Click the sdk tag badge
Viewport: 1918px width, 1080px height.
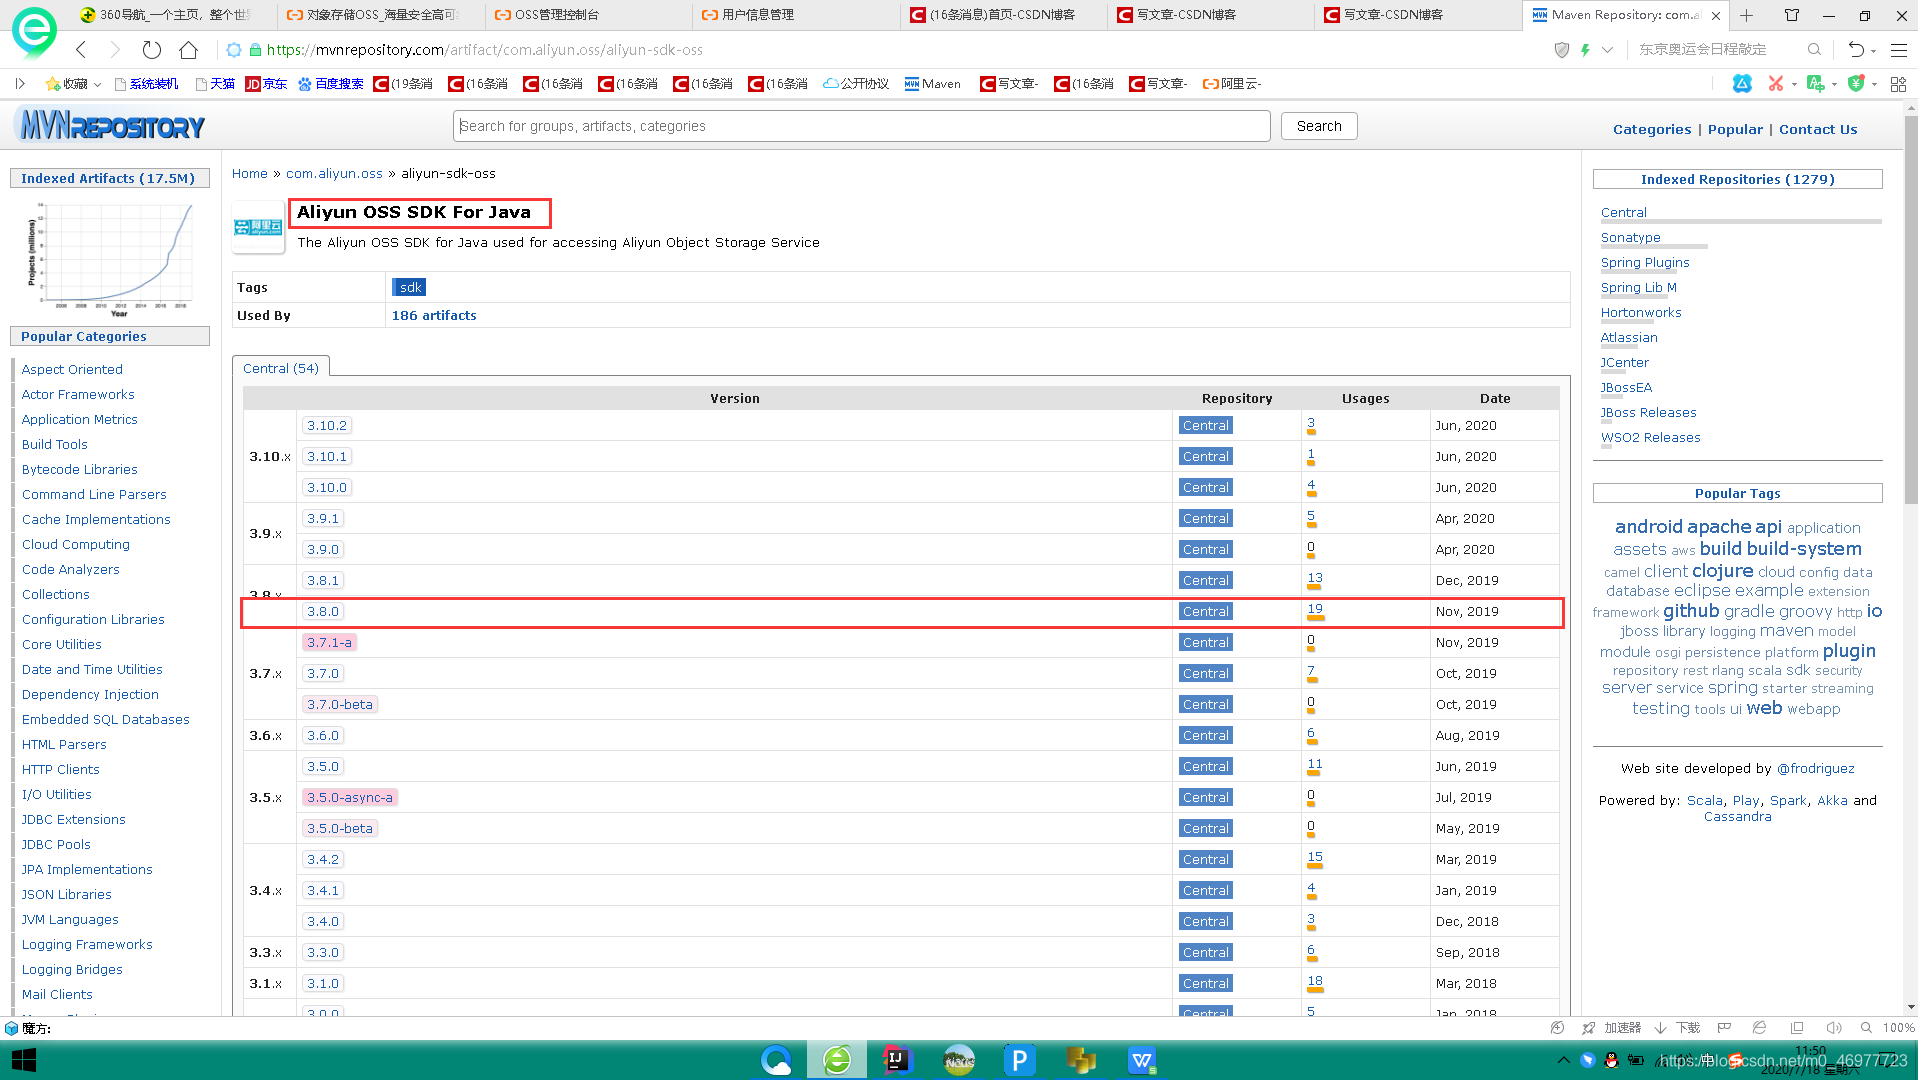pyautogui.click(x=410, y=287)
